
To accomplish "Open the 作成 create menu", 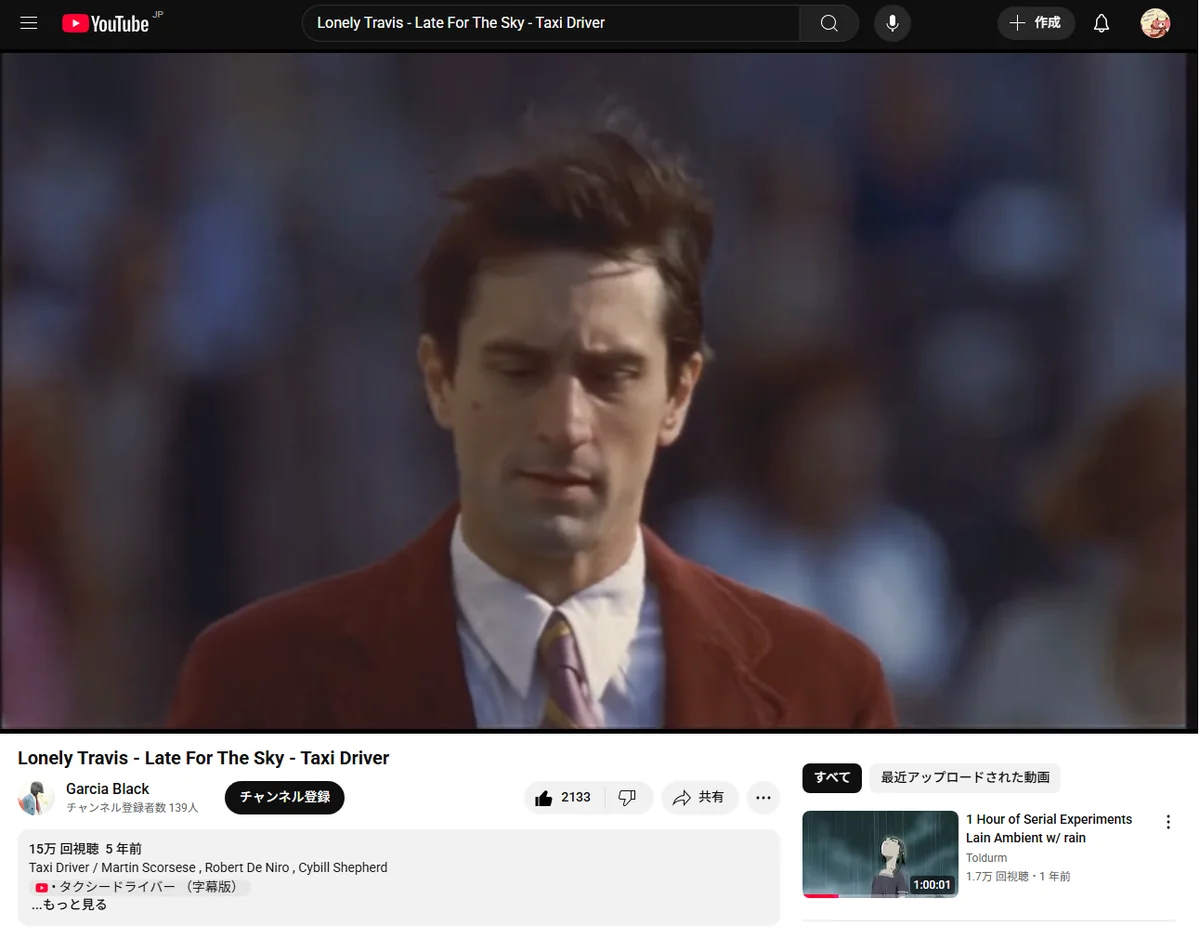I will click(x=1036, y=23).
